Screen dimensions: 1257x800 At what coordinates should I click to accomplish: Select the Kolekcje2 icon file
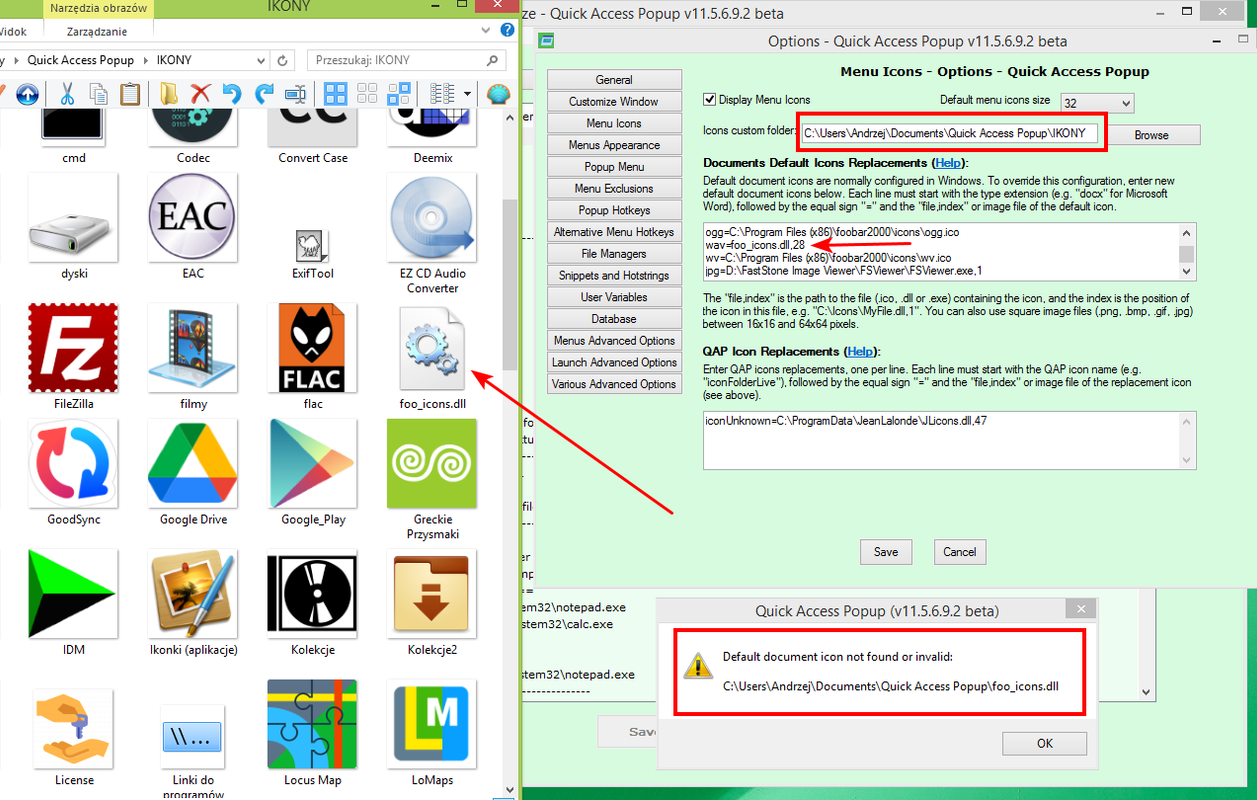tap(433, 603)
